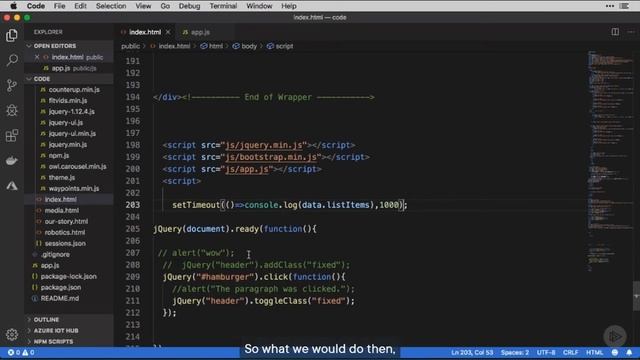Screen dimensions: 640x360
Task: Click the HTML language mode status item
Action: coord(595,352)
